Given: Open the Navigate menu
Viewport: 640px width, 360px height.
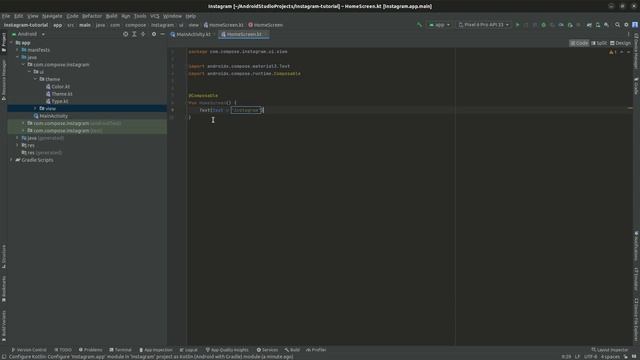Looking at the screenshot, I should pyautogui.click(x=52, y=16).
